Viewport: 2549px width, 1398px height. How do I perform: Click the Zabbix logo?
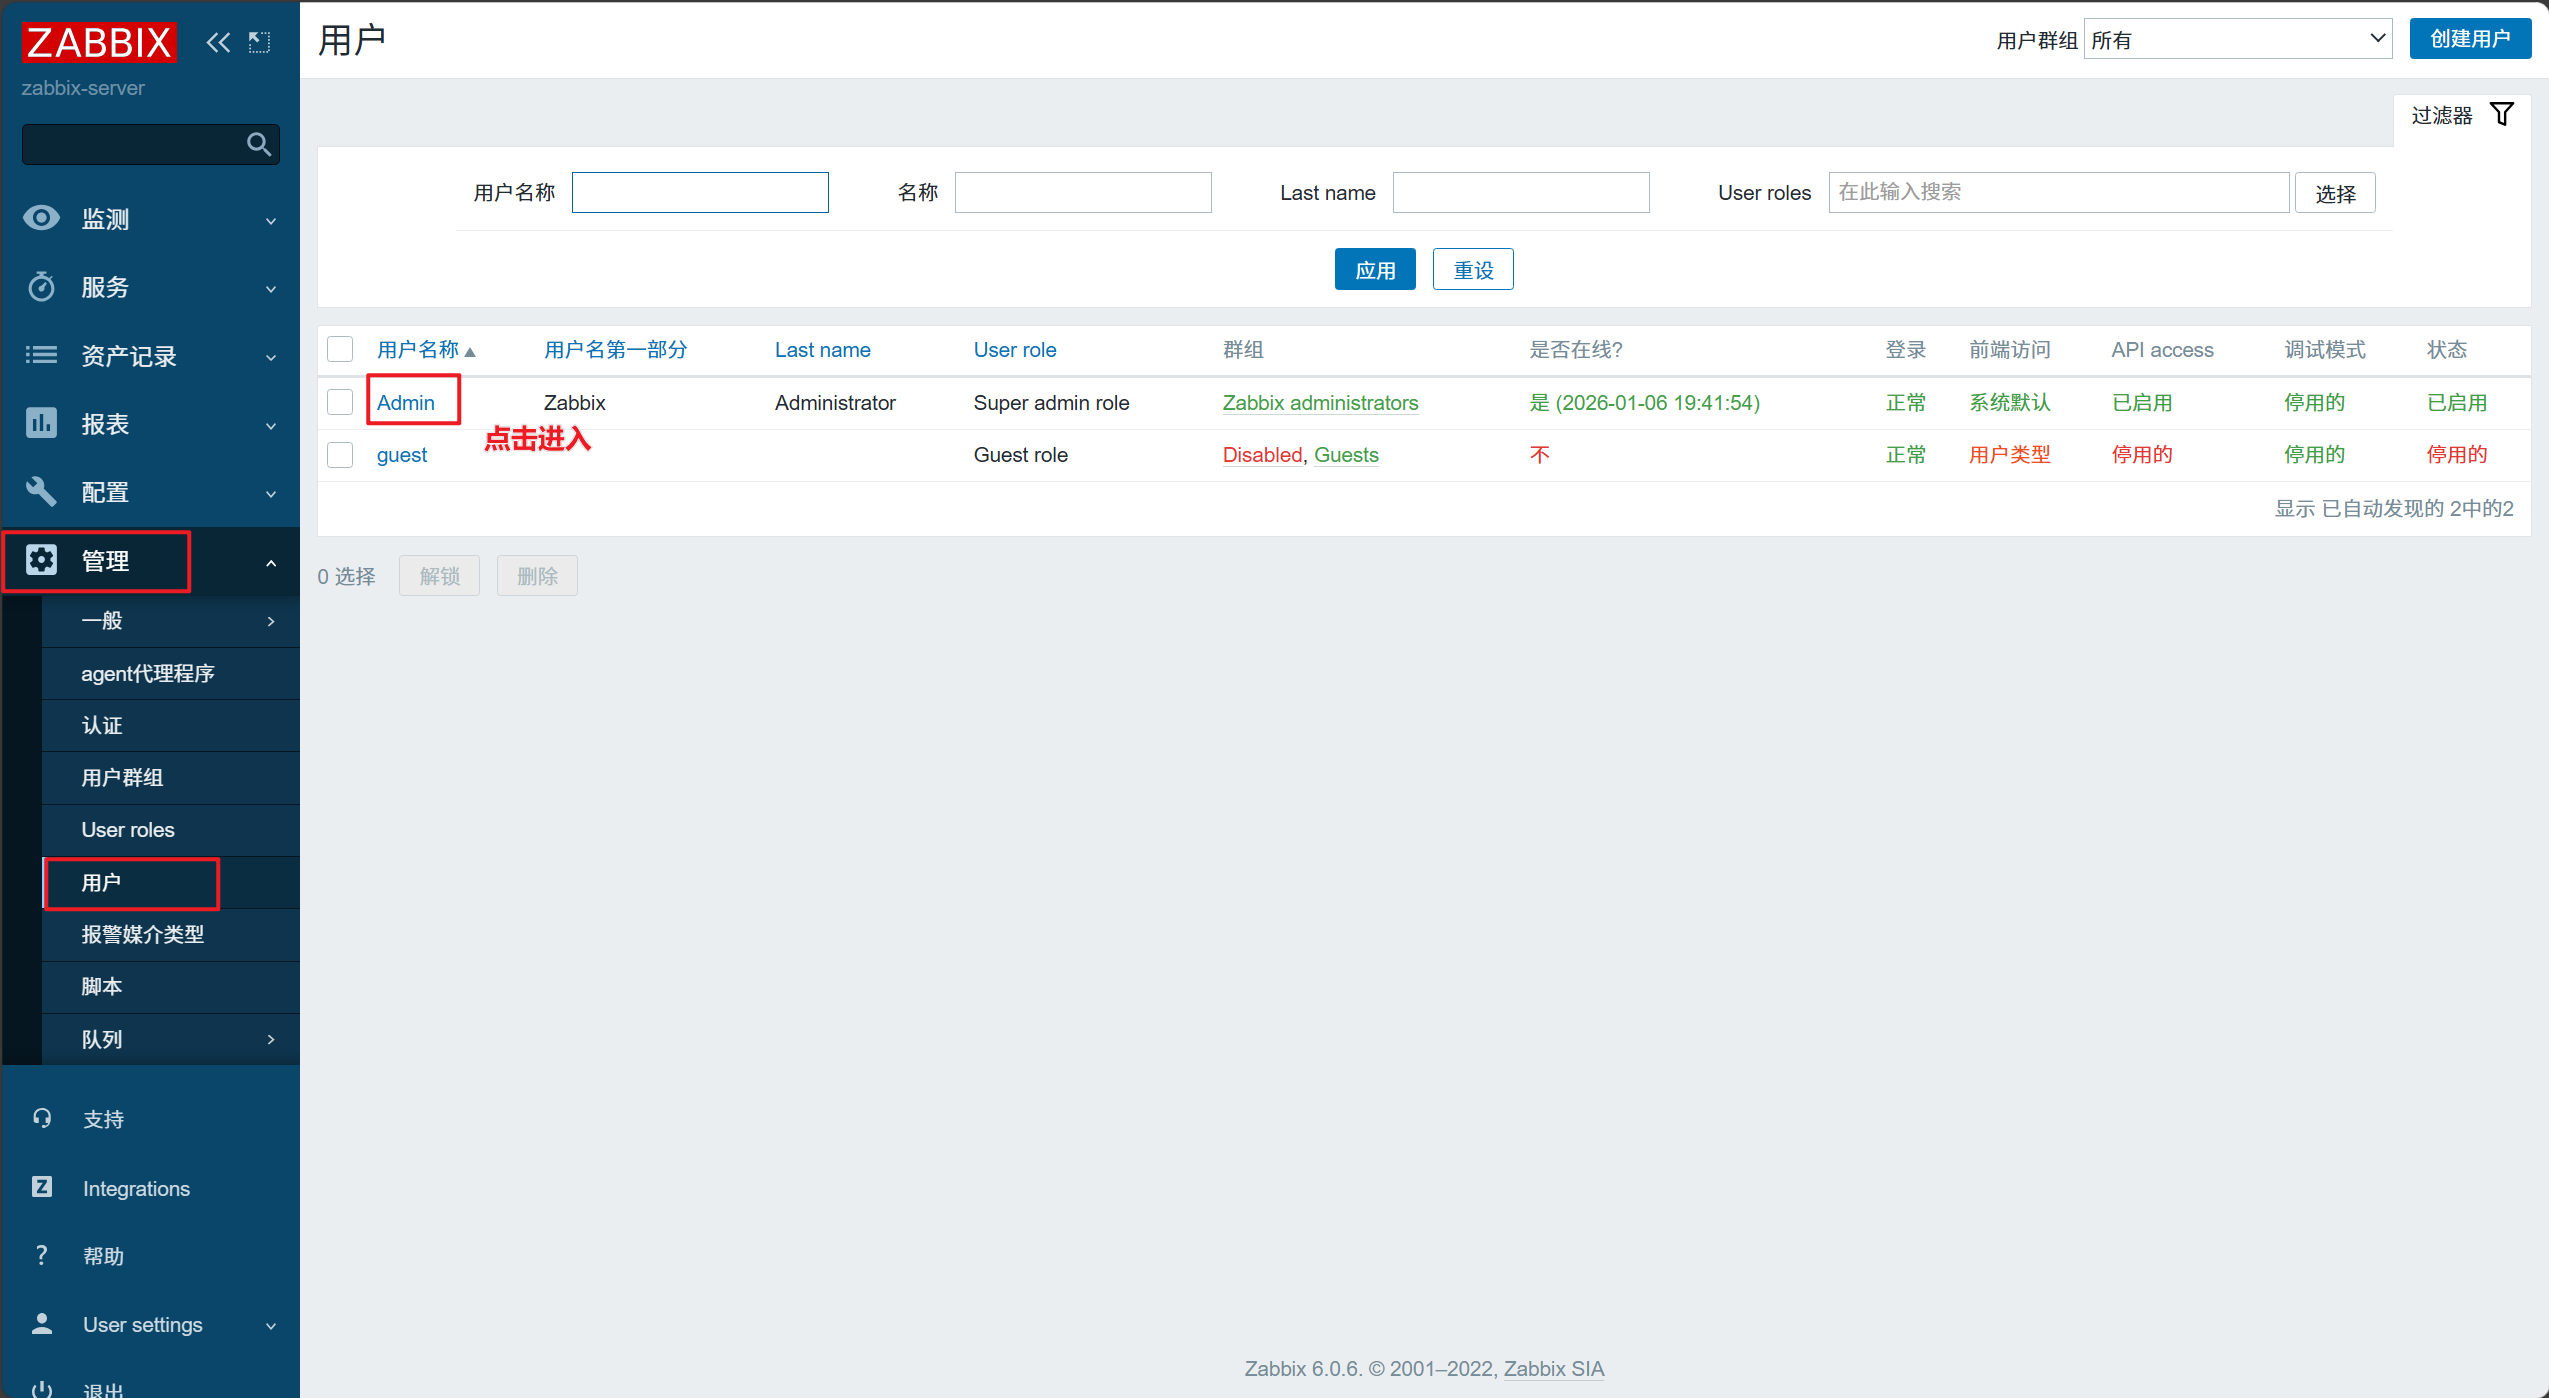(99, 42)
